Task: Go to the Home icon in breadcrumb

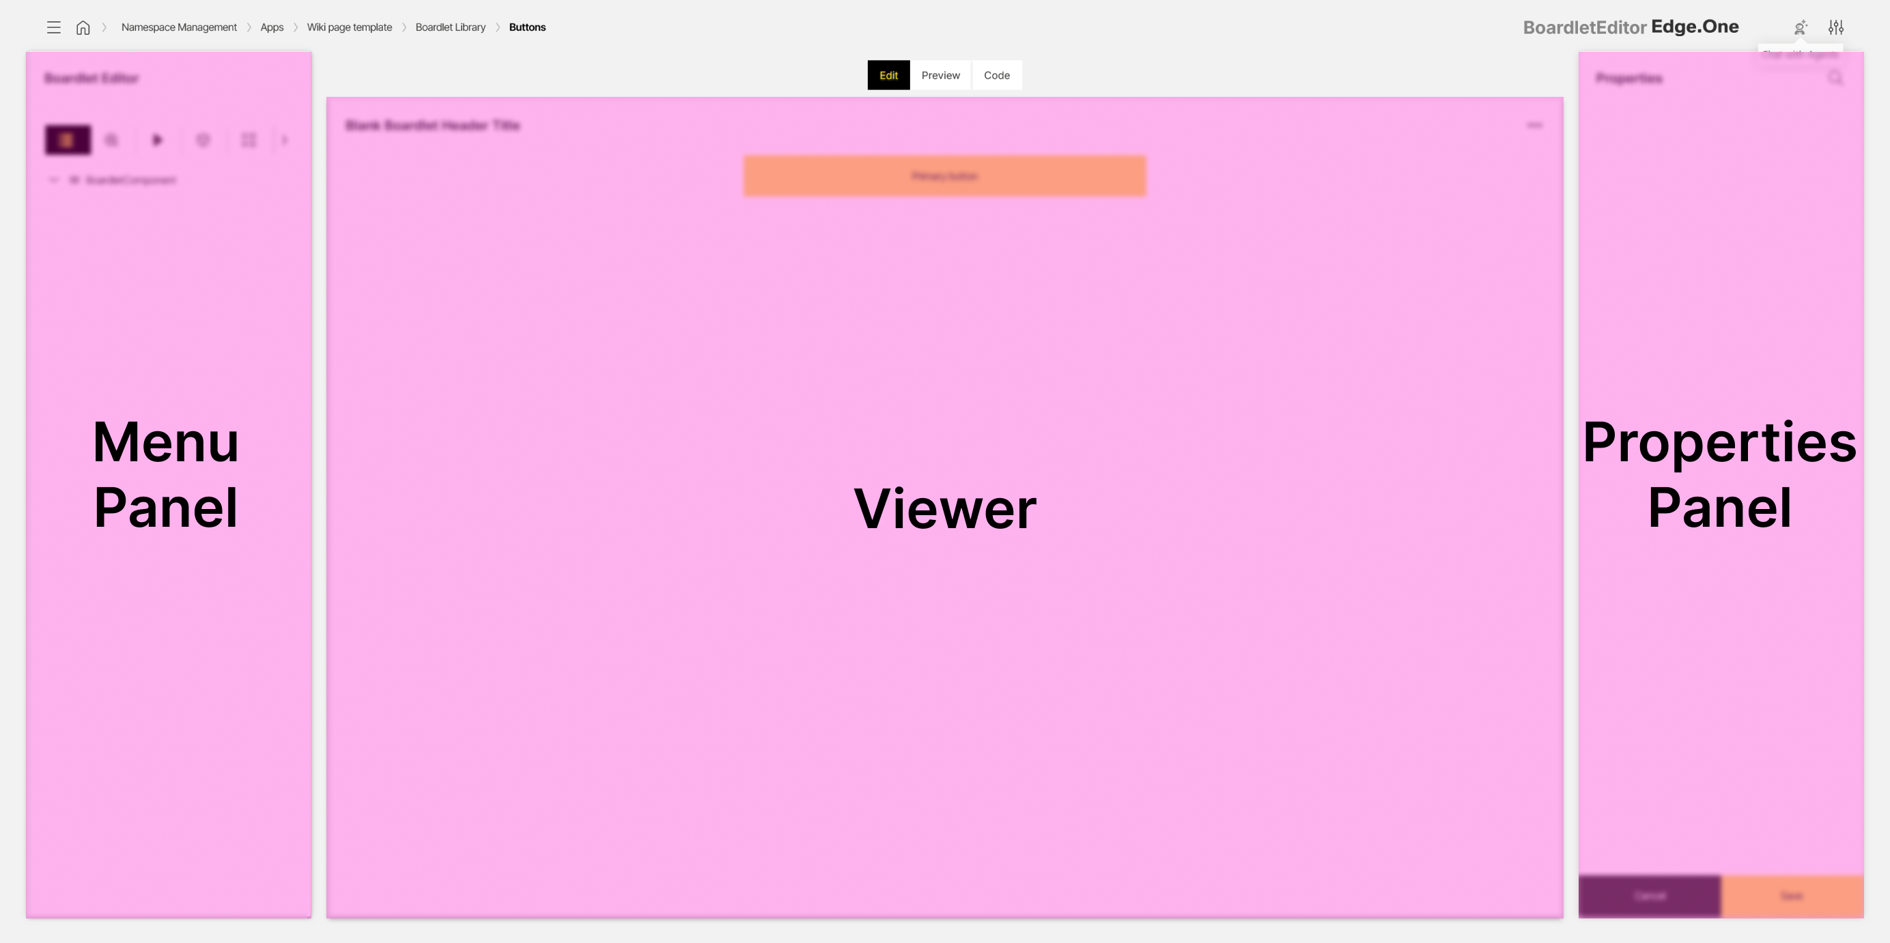Action: (83, 28)
